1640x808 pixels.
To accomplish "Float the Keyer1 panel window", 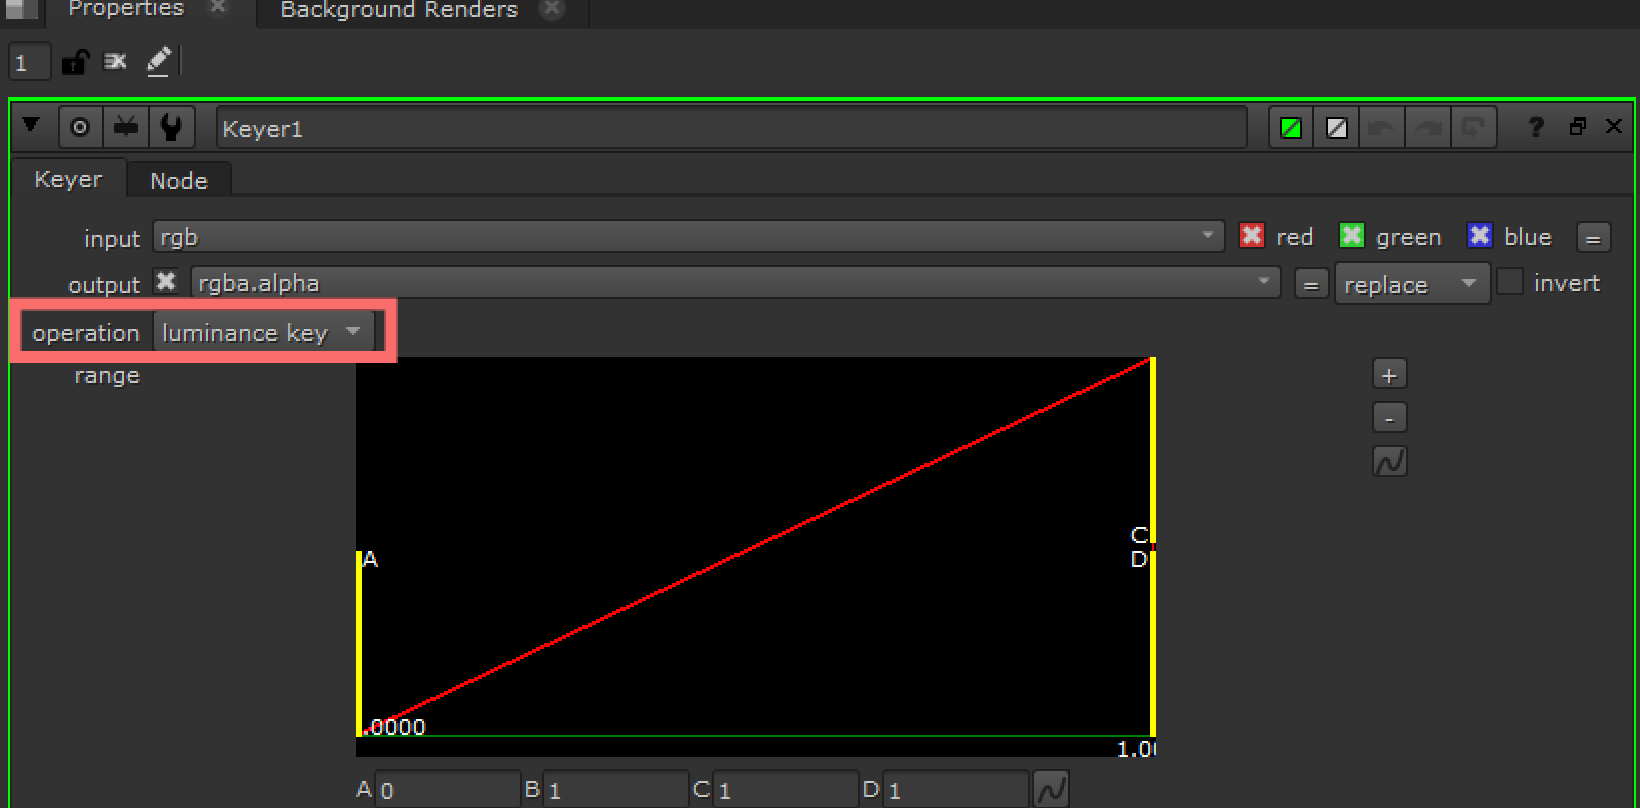I will tap(1578, 126).
